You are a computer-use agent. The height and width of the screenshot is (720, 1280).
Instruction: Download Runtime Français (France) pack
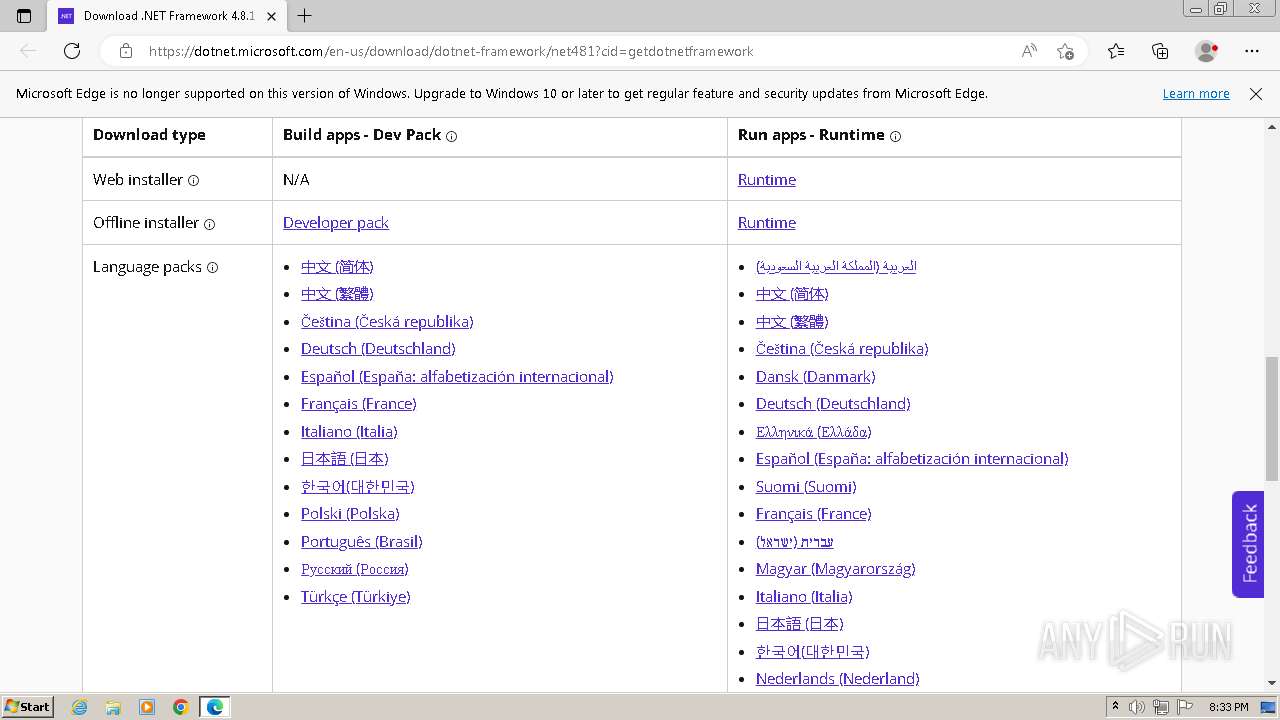point(814,514)
